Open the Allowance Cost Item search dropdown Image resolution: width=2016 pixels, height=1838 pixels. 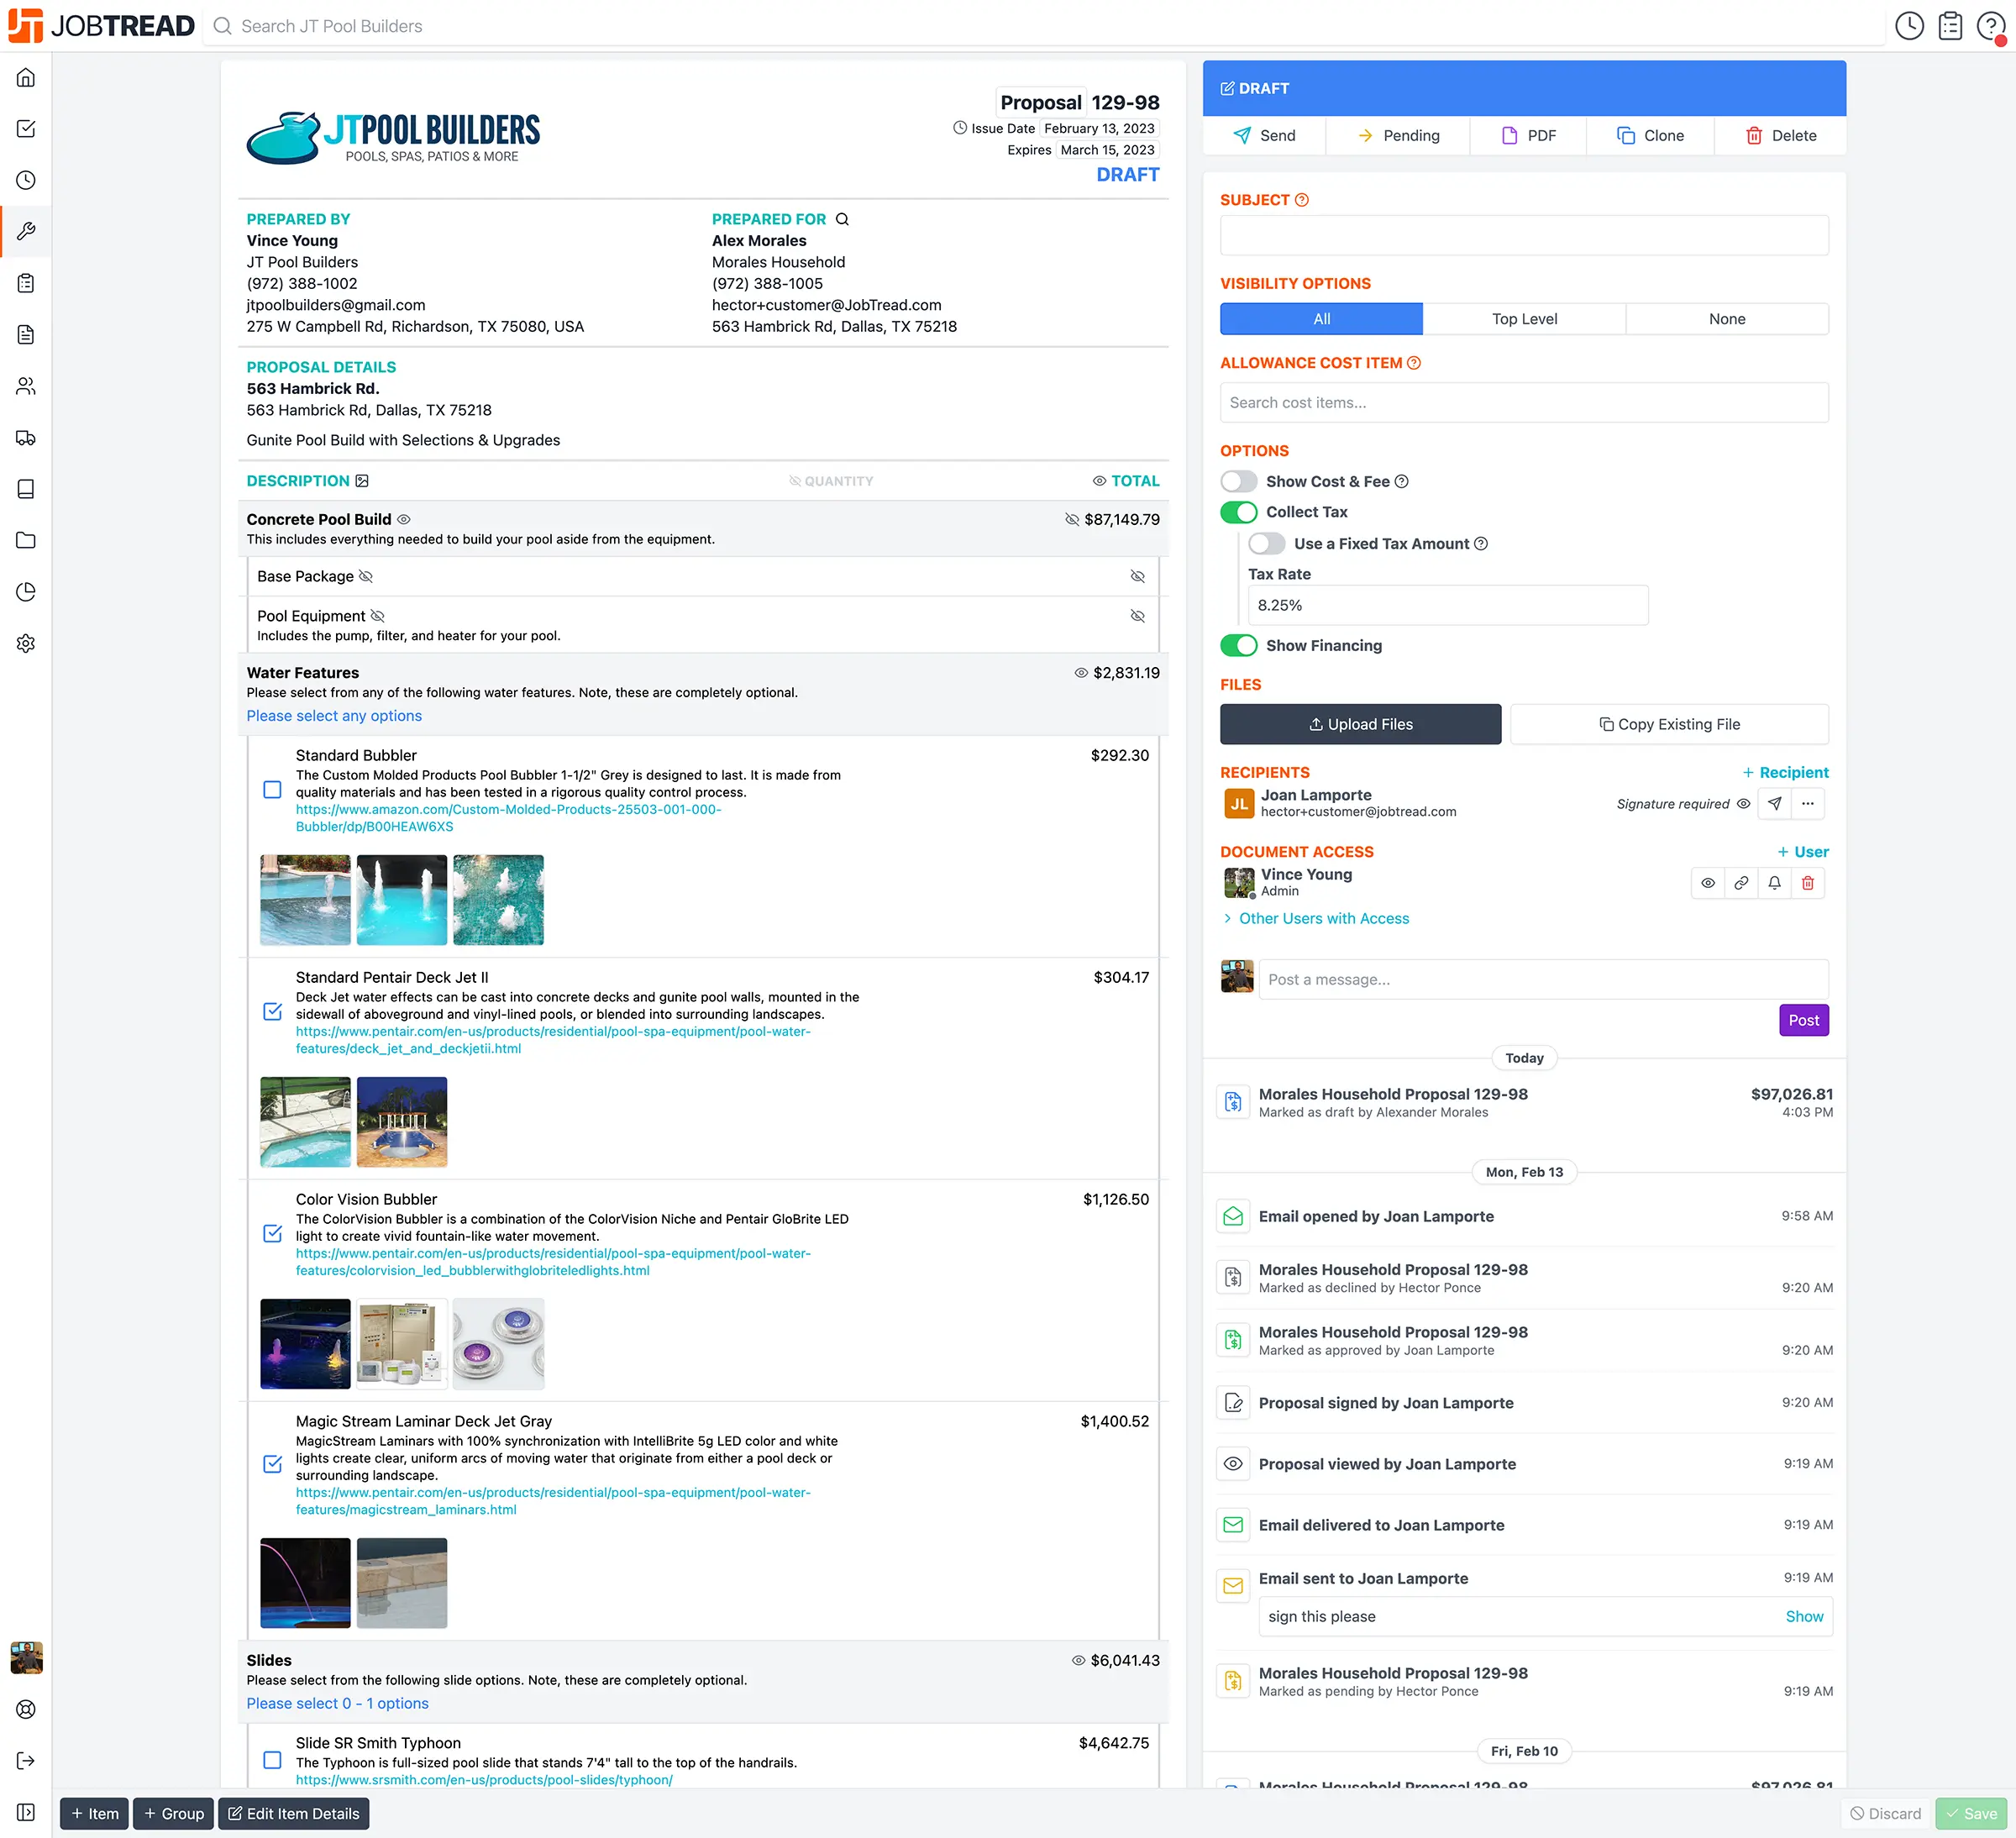(1523, 403)
